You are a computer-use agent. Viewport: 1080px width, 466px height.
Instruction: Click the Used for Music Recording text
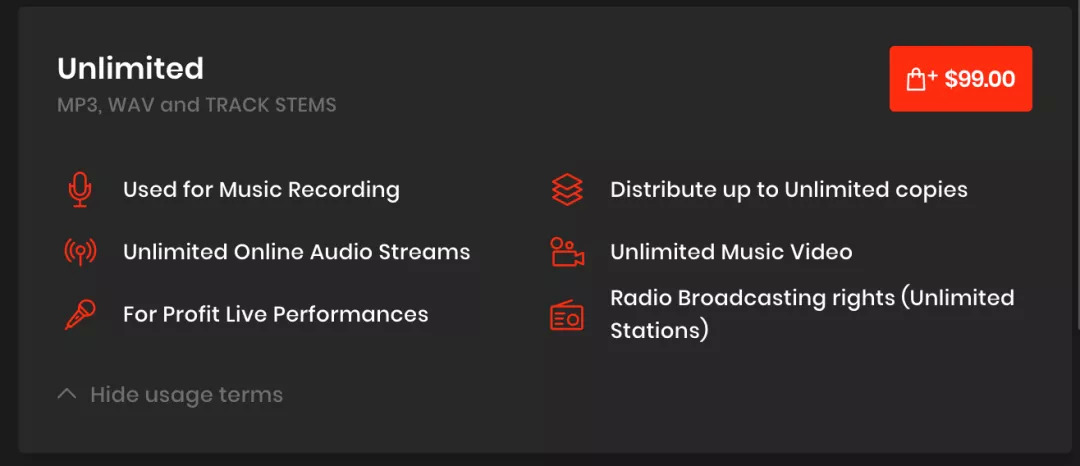coord(261,190)
